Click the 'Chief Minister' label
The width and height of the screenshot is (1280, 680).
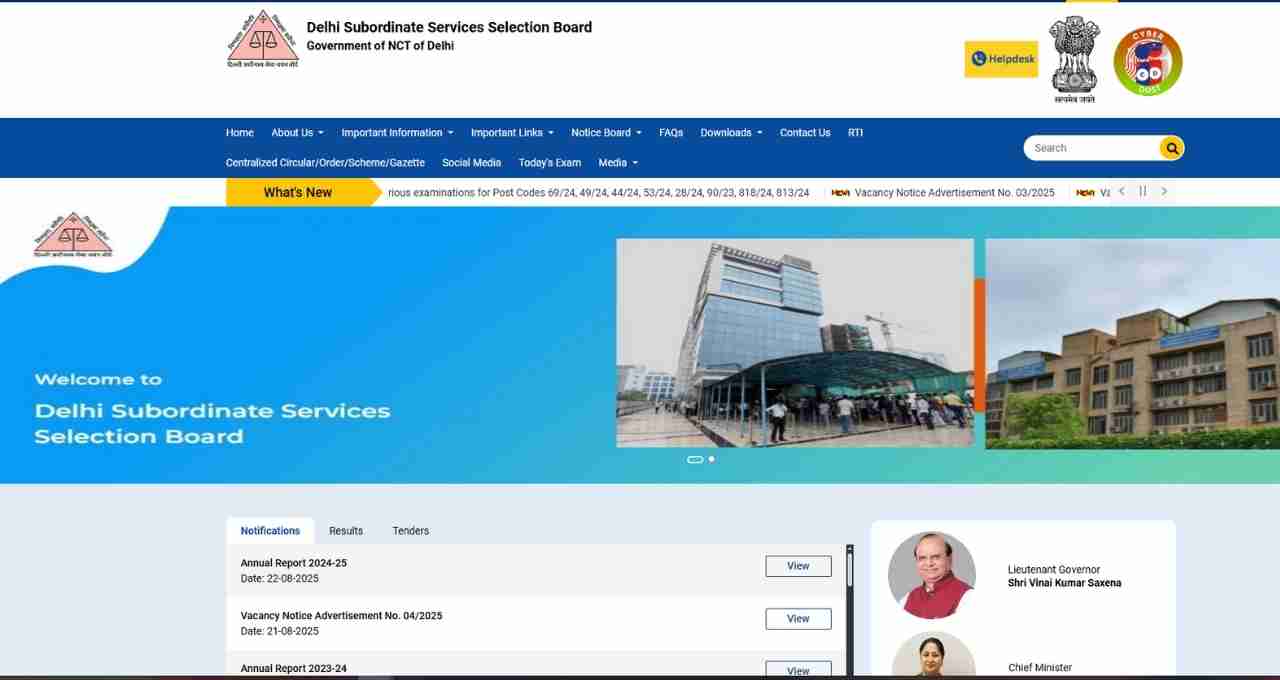tap(1040, 668)
